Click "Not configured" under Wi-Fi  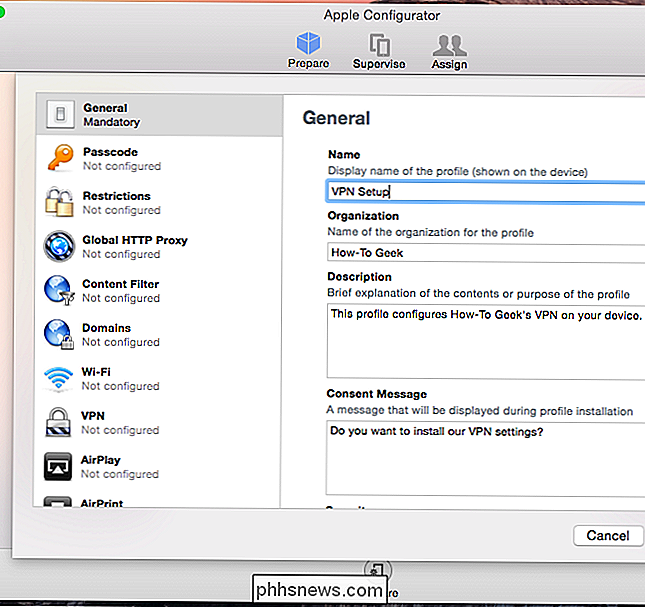point(121,387)
